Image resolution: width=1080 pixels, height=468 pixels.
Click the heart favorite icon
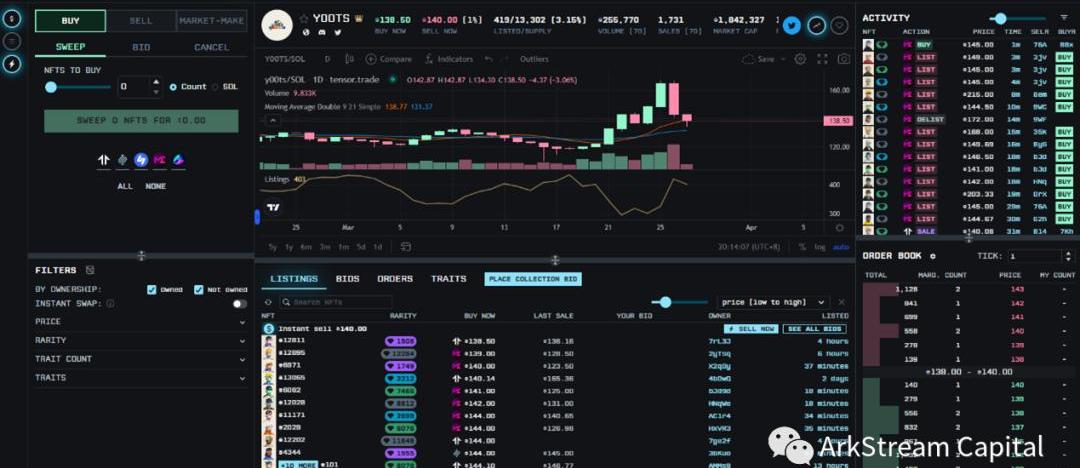pos(840,25)
